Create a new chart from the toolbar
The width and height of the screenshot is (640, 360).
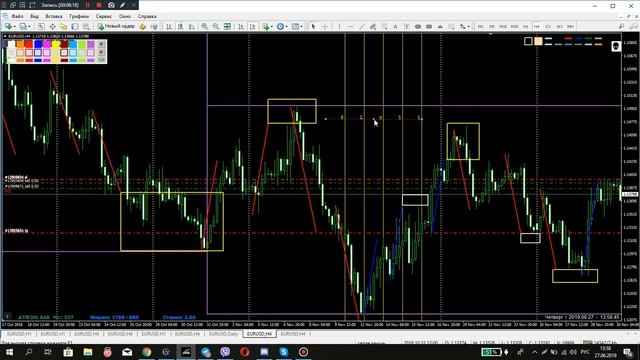pyautogui.click(x=8, y=26)
